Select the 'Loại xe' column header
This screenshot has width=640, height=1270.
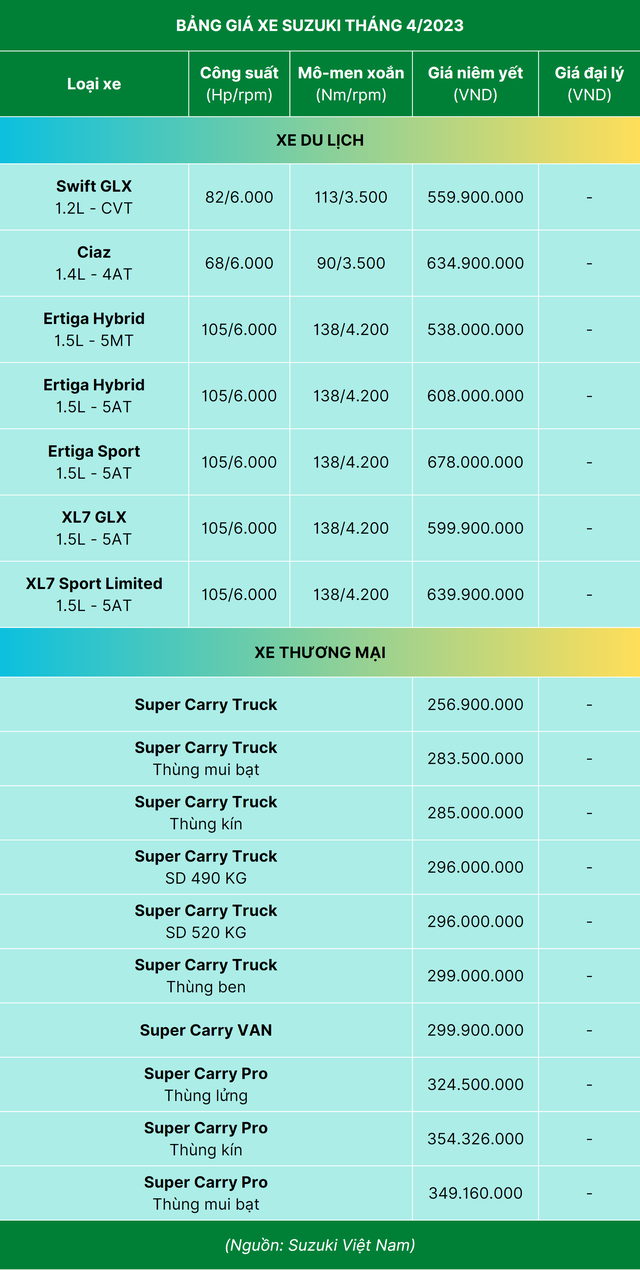pos(94,84)
